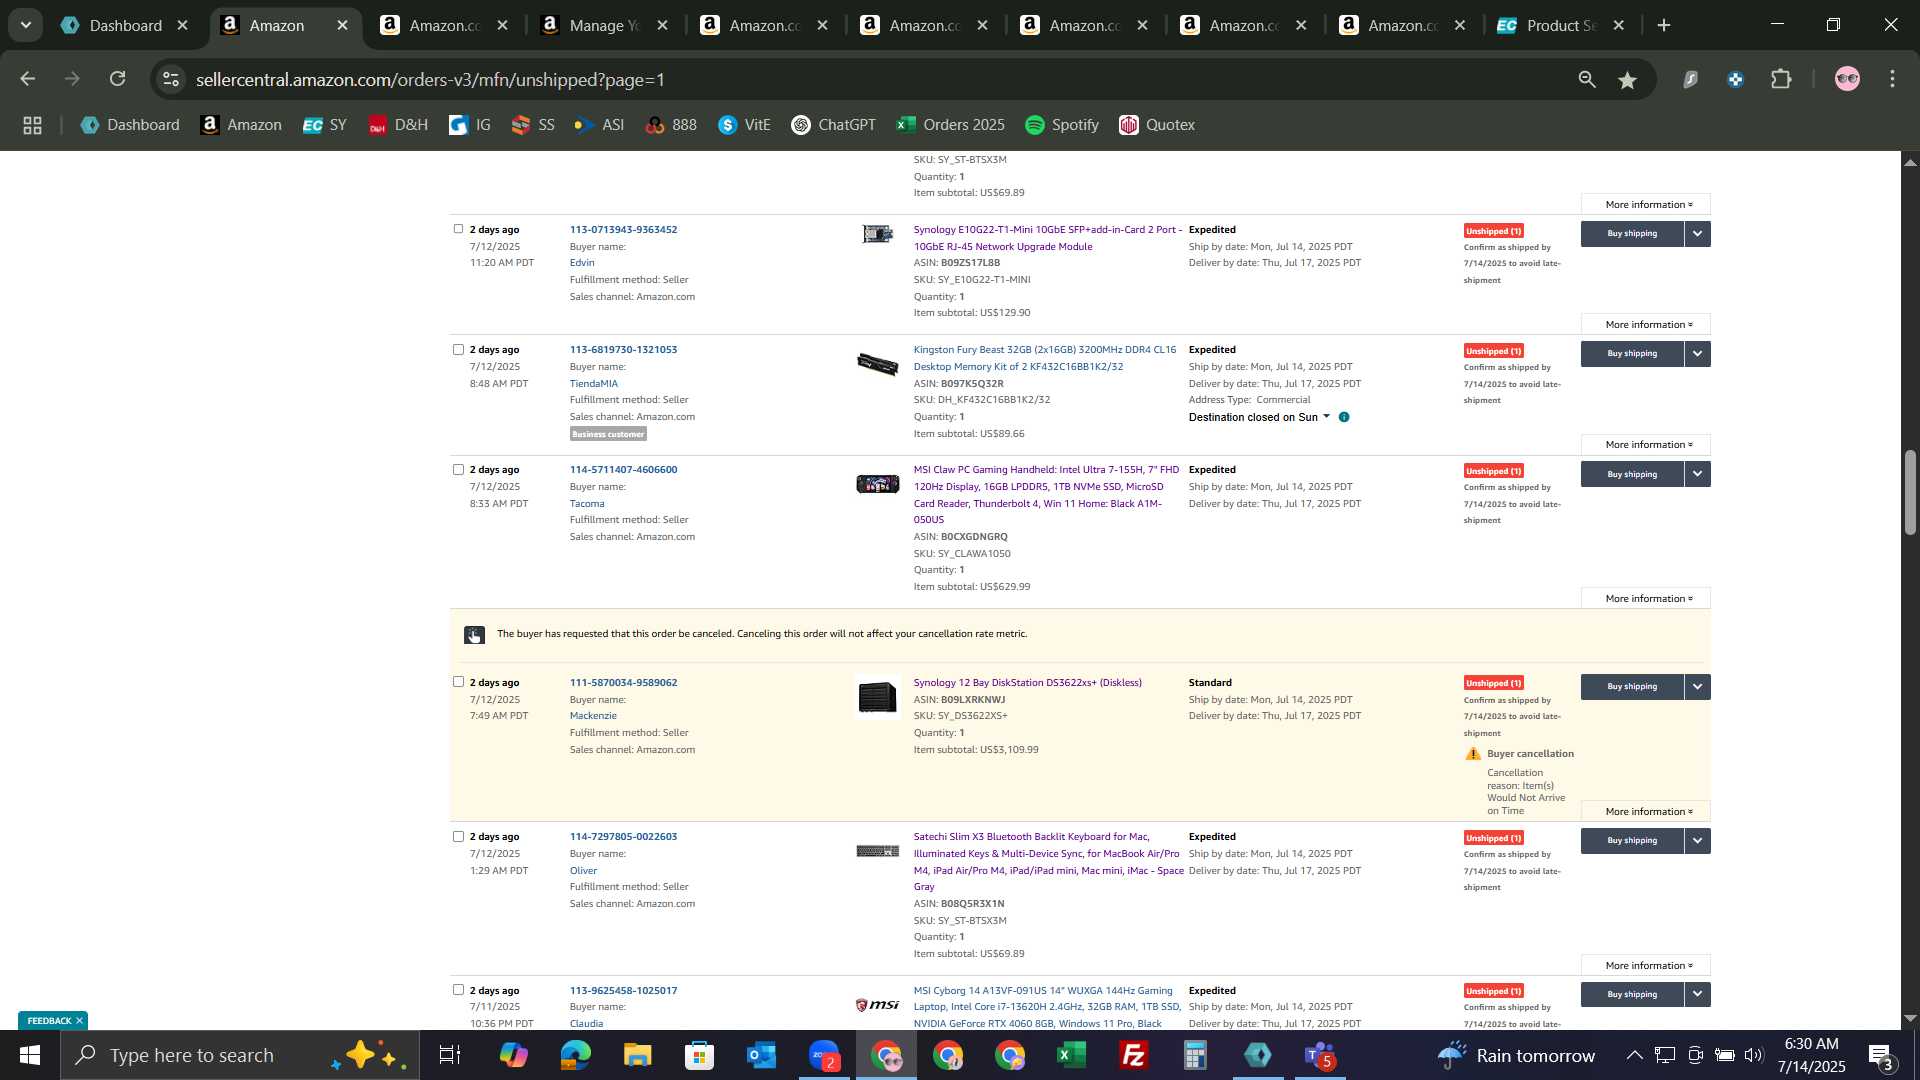
Task: Click Buy shipping for Synology DS3622xs+ order
Action: 1632,687
